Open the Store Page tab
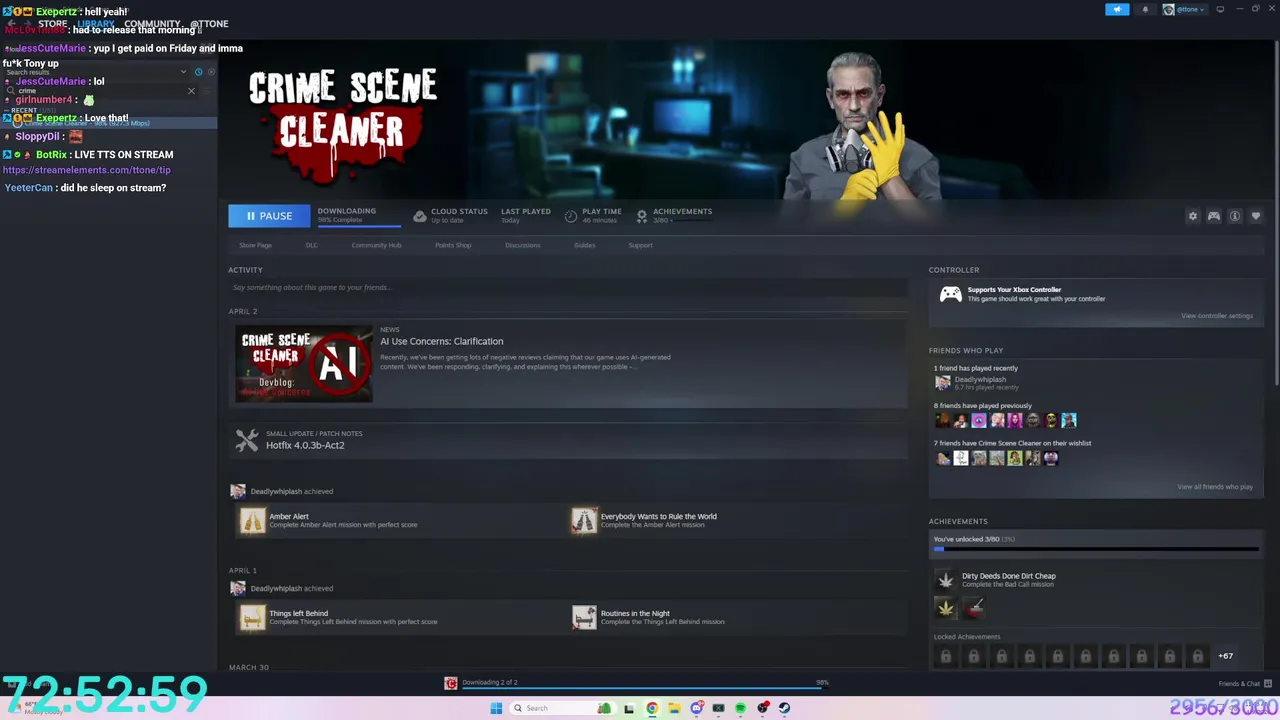Image resolution: width=1280 pixels, height=720 pixels. point(255,245)
